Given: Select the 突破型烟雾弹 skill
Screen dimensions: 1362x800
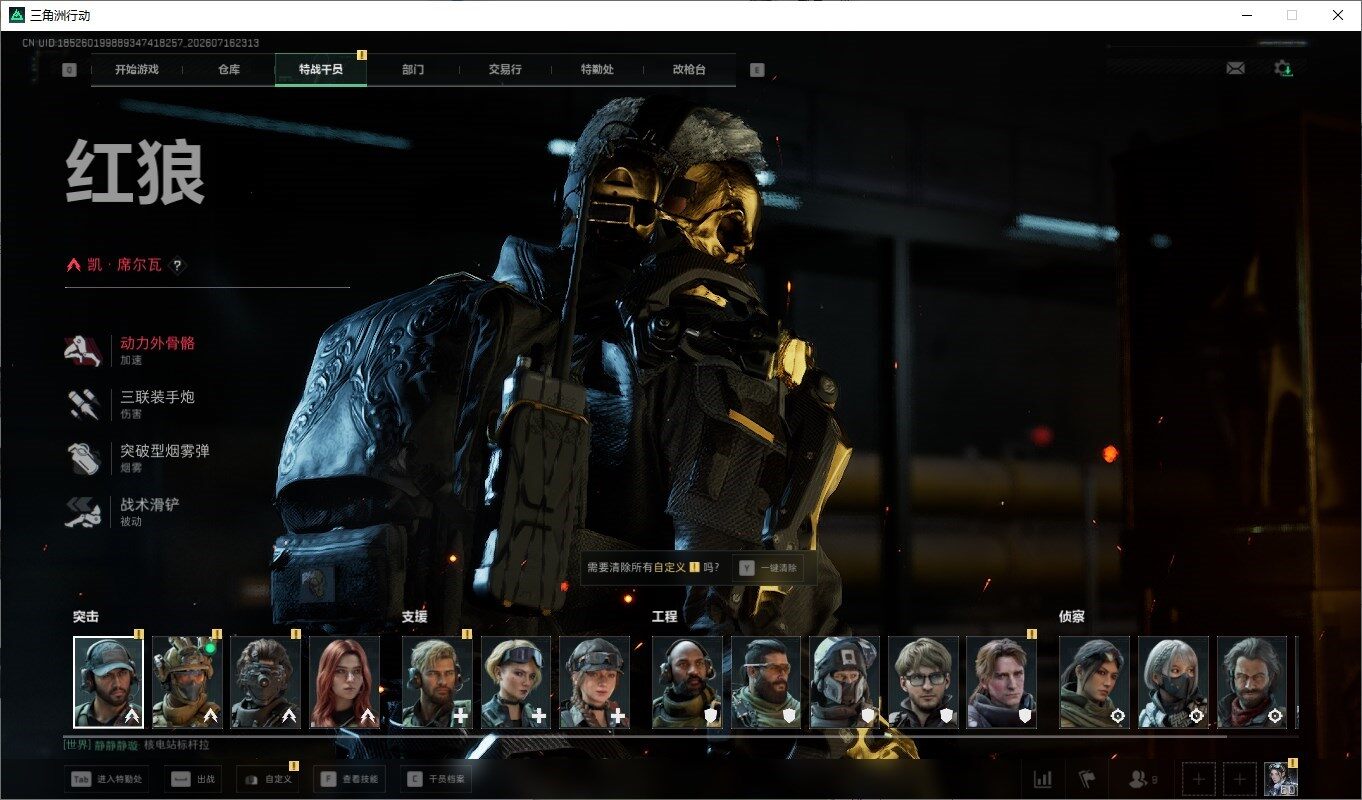Looking at the screenshot, I should coord(137,459).
